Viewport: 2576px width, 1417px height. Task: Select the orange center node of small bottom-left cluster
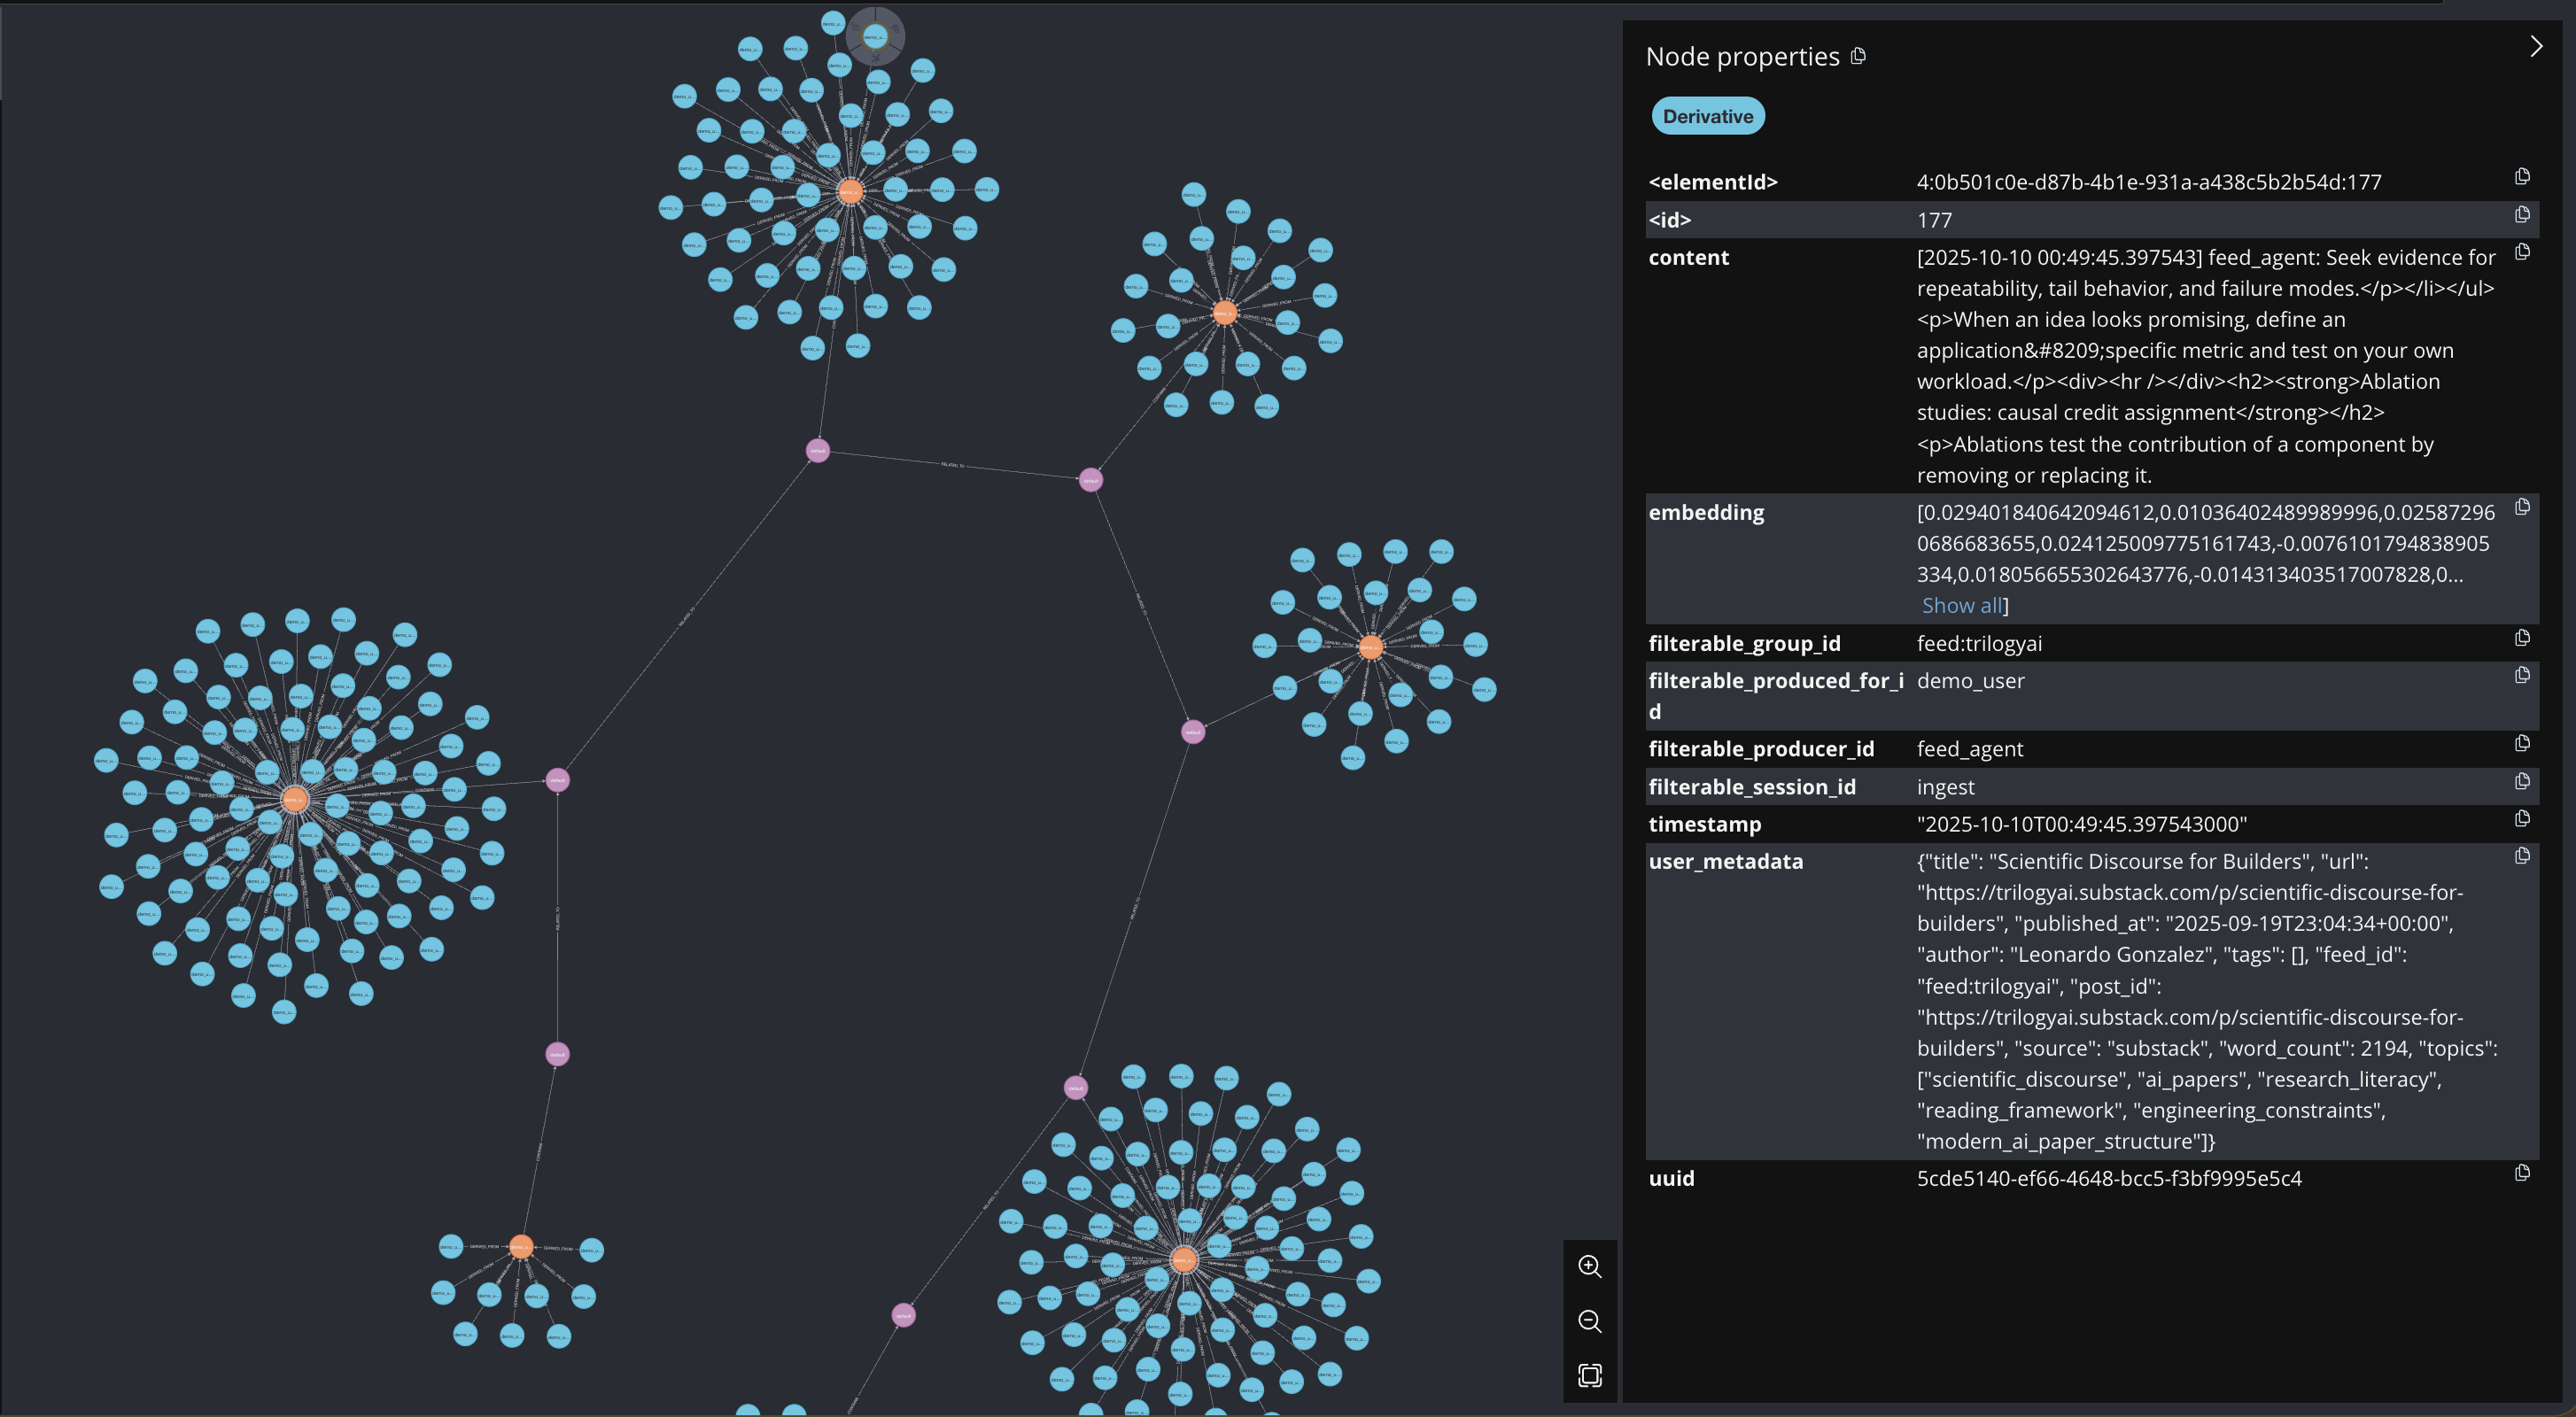(521, 1246)
